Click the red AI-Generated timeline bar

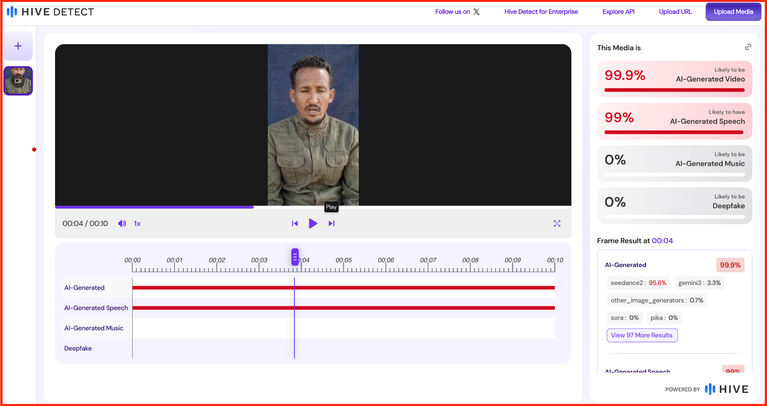[x=343, y=288]
